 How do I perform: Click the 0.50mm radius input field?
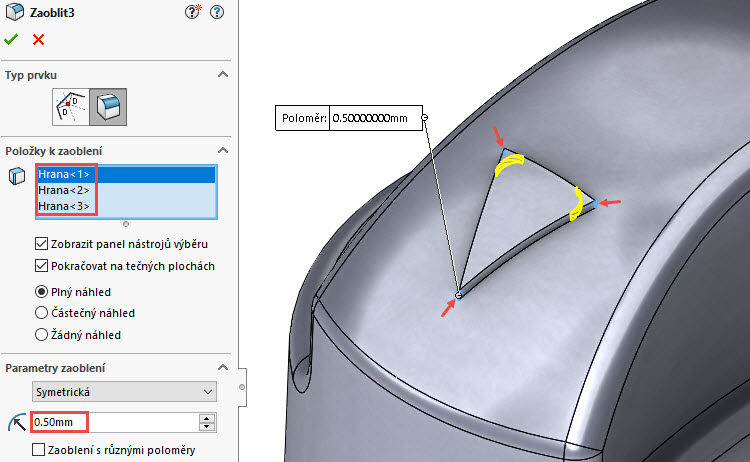(115, 422)
